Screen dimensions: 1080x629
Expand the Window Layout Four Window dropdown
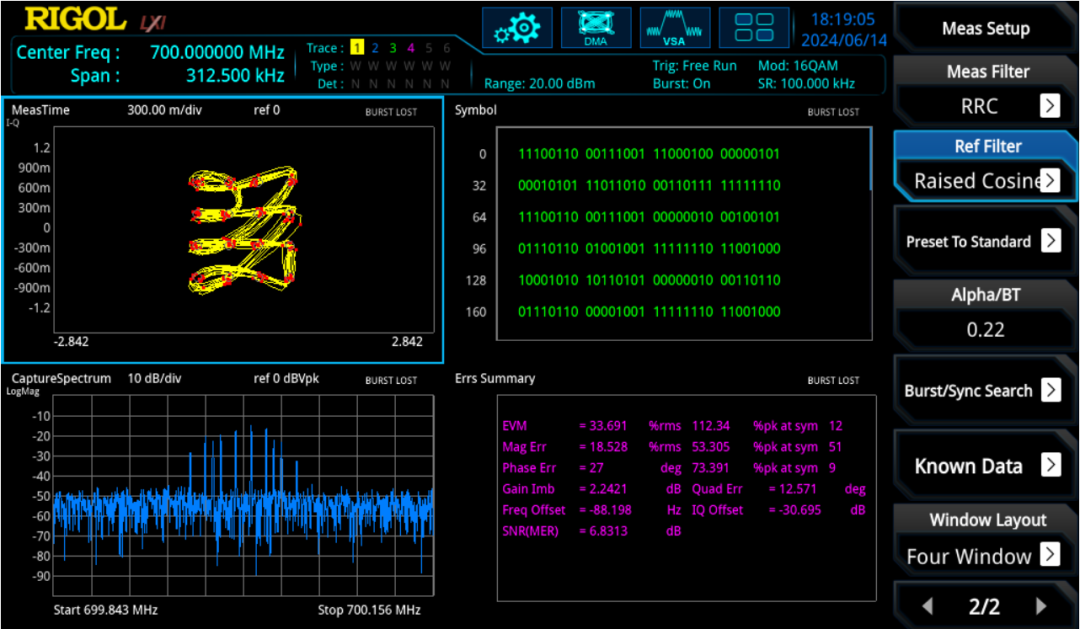[x=1049, y=555]
